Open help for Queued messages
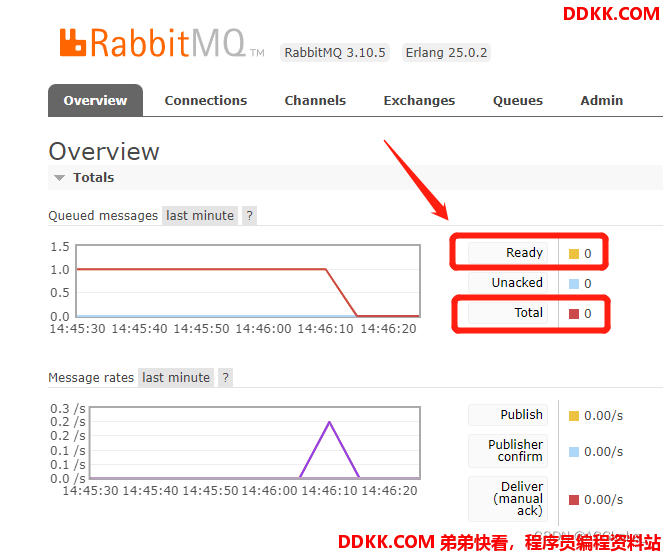 point(249,216)
